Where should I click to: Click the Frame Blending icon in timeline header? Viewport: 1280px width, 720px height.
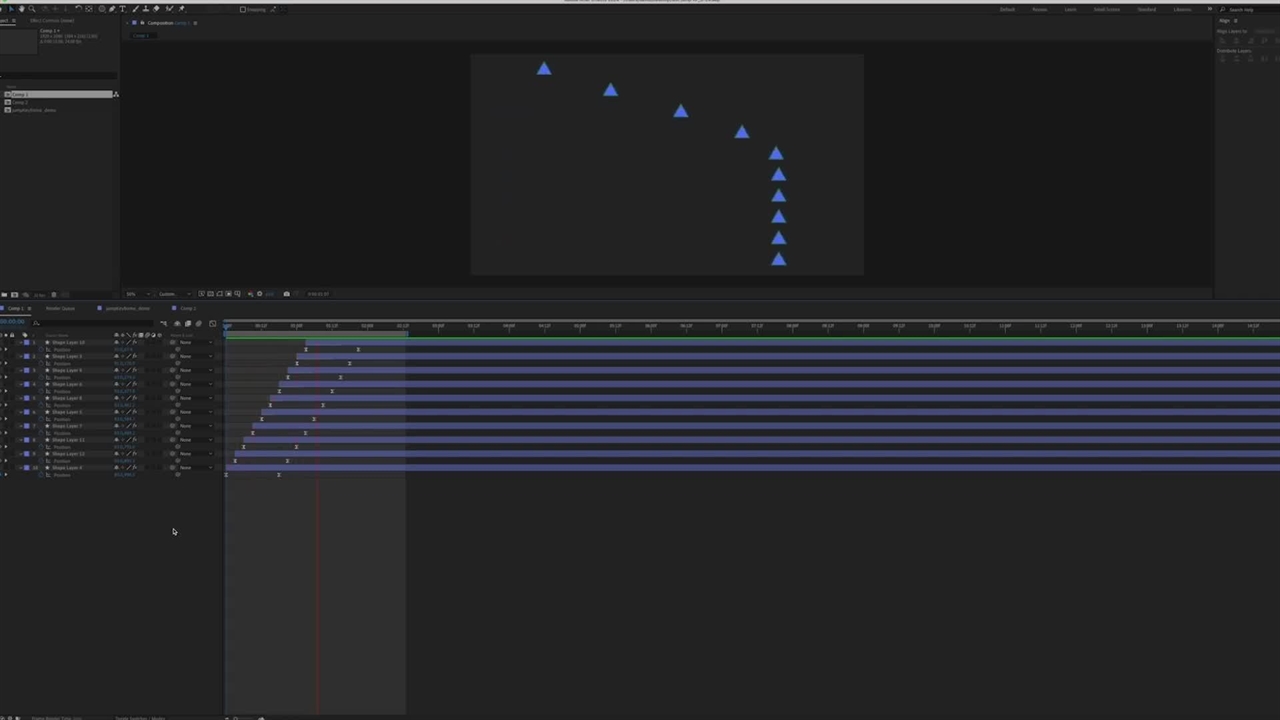pyautogui.click(x=188, y=323)
